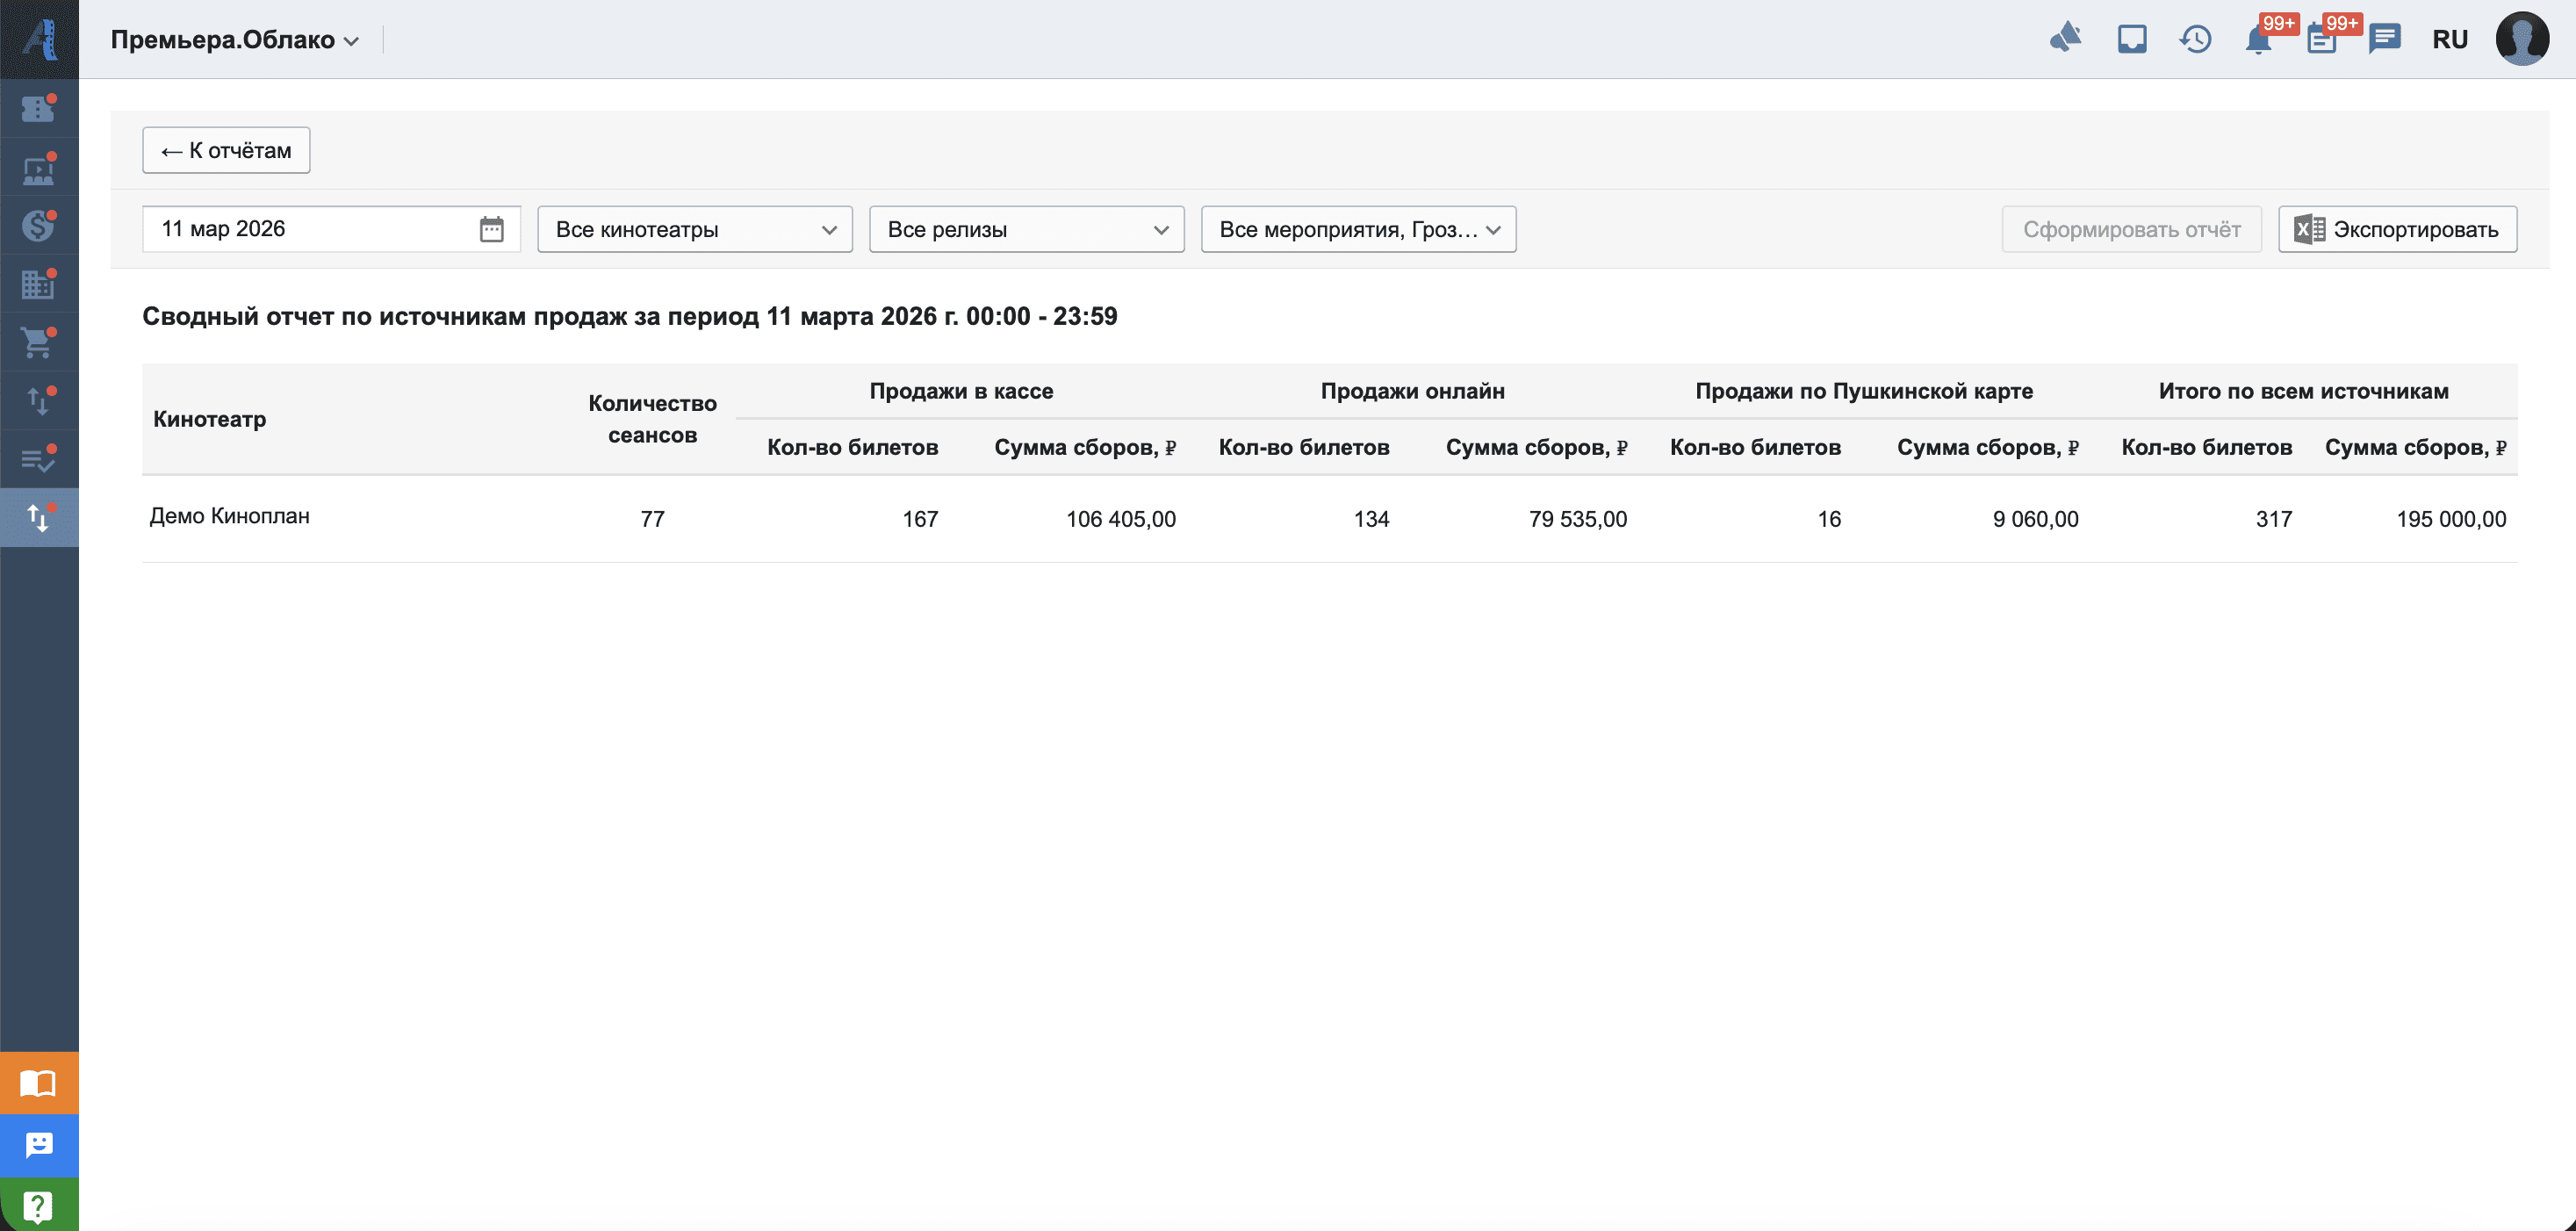The image size is (2576, 1231).
Task: Expand the Все кинотеатры dropdown
Action: click(694, 229)
